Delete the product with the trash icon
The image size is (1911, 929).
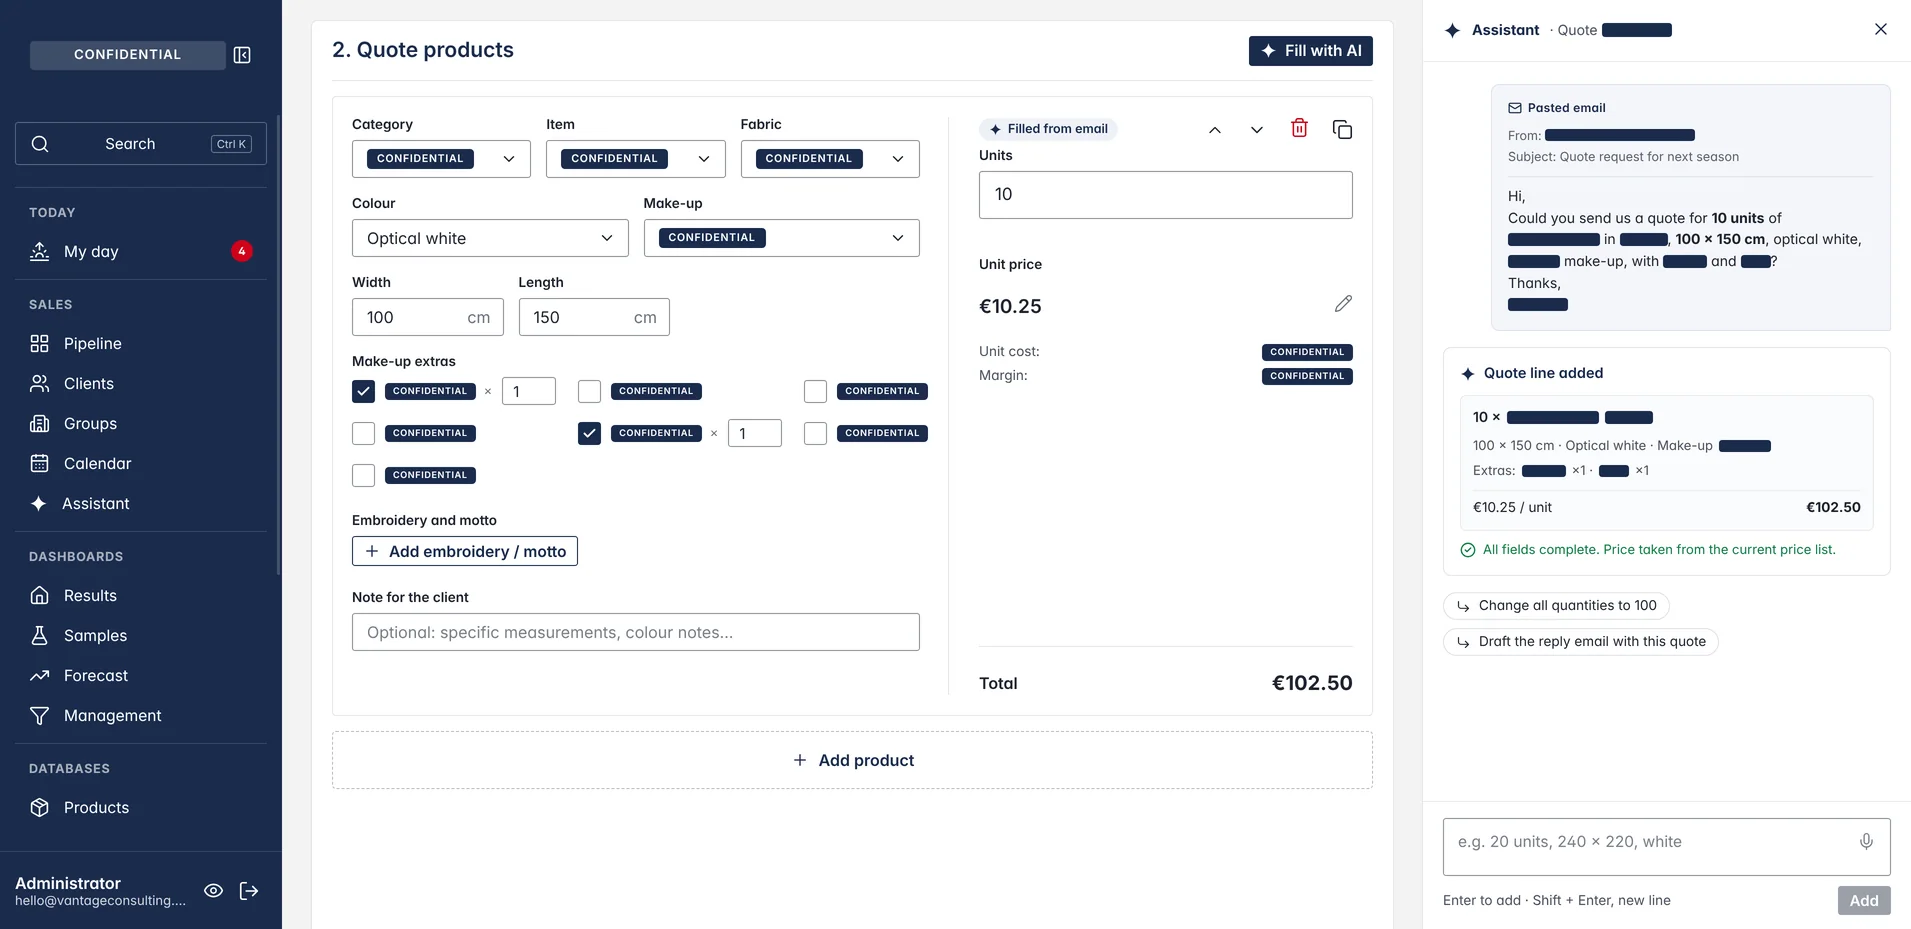[1299, 128]
